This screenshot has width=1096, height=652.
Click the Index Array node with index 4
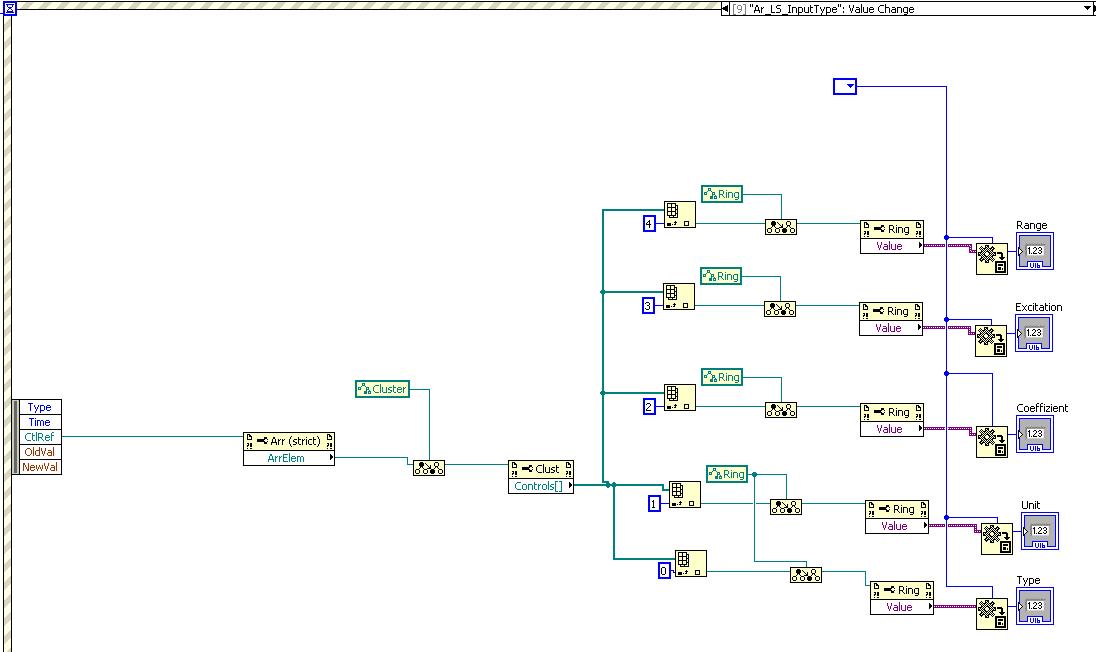[679, 215]
